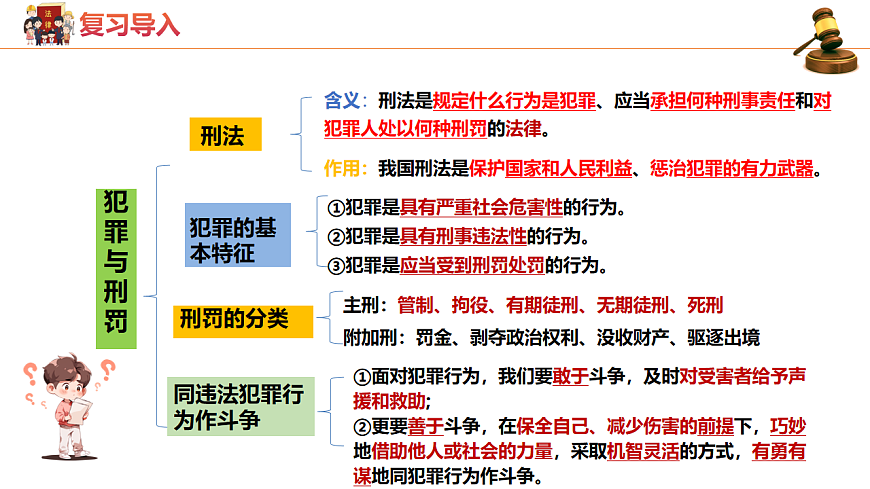Click the red 减少伤害的前提 phrase
The image size is (870, 489).
point(670,426)
